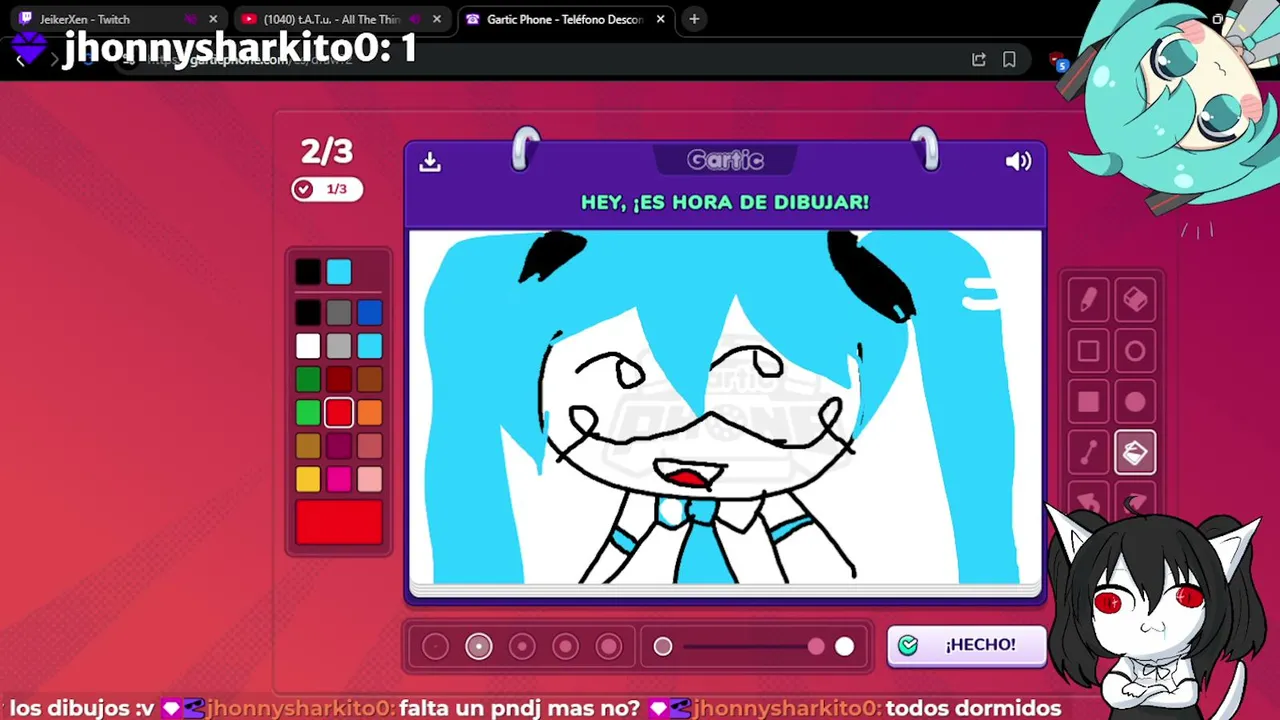Image resolution: width=1280 pixels, height=720 pixels.
Task: Click the drawing canvas
Action: tap(725, 407)
